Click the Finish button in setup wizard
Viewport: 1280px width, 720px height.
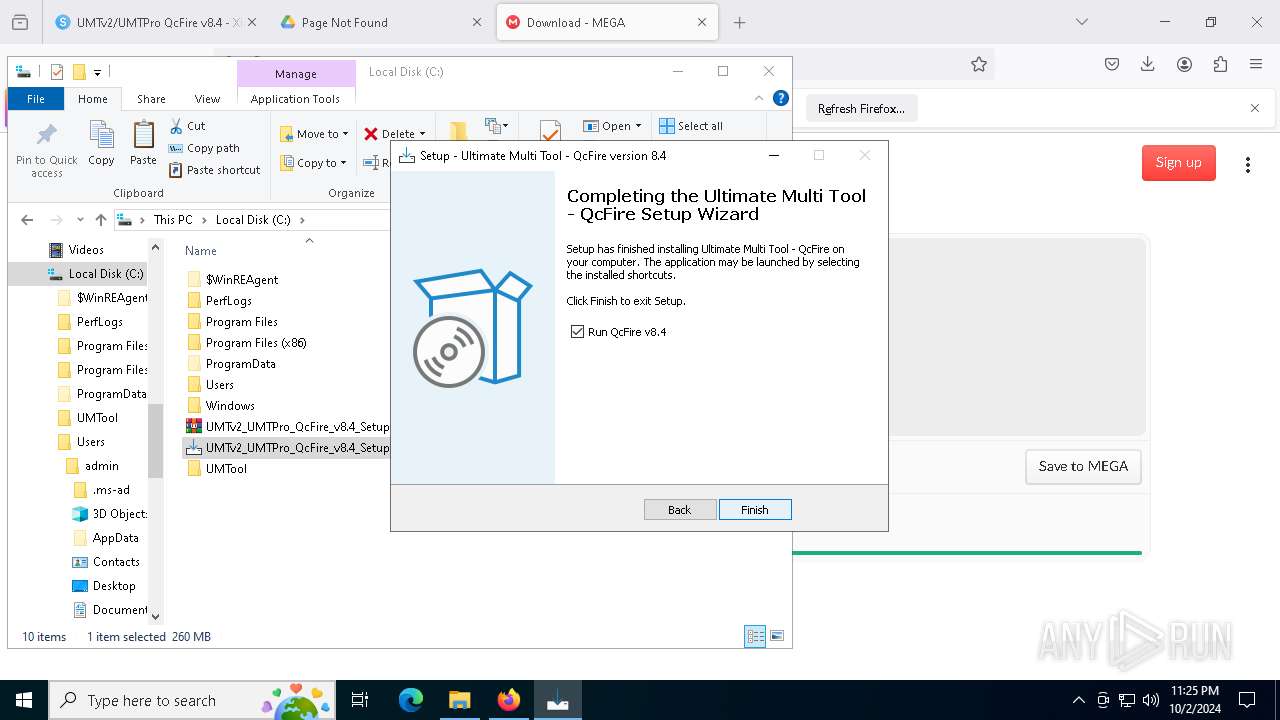(x=755, y=510)
